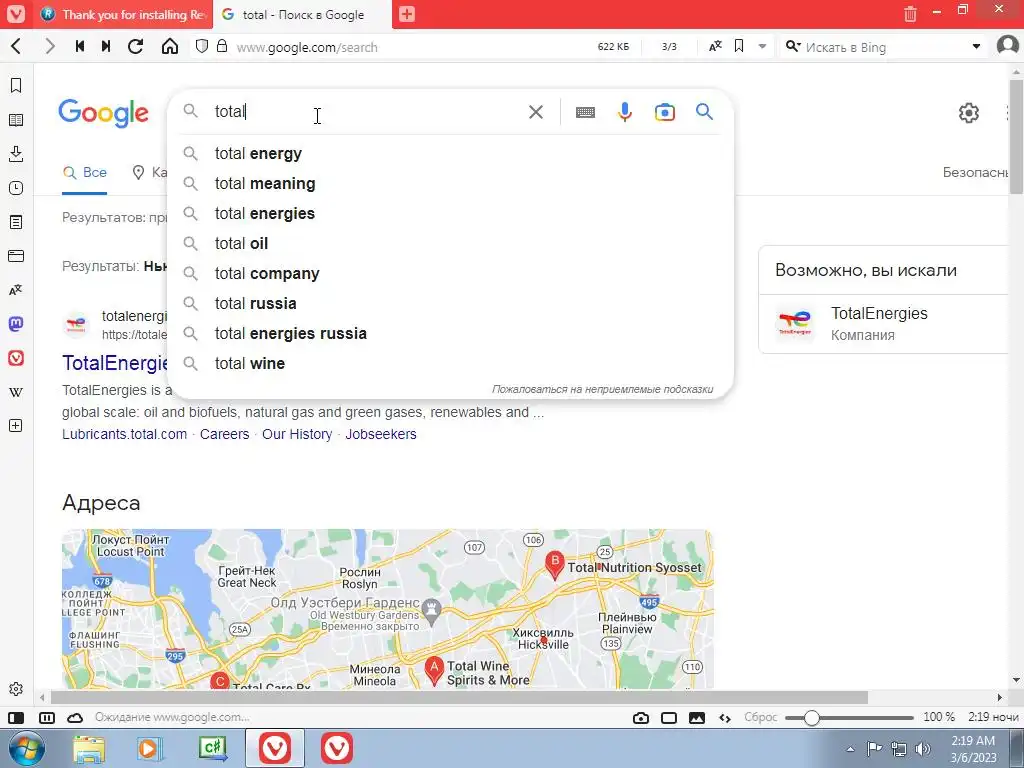The width and height of the screenshot is (1024, 768).
Task: Adjust the page zoom slider
Action: [x=849, y=718]
